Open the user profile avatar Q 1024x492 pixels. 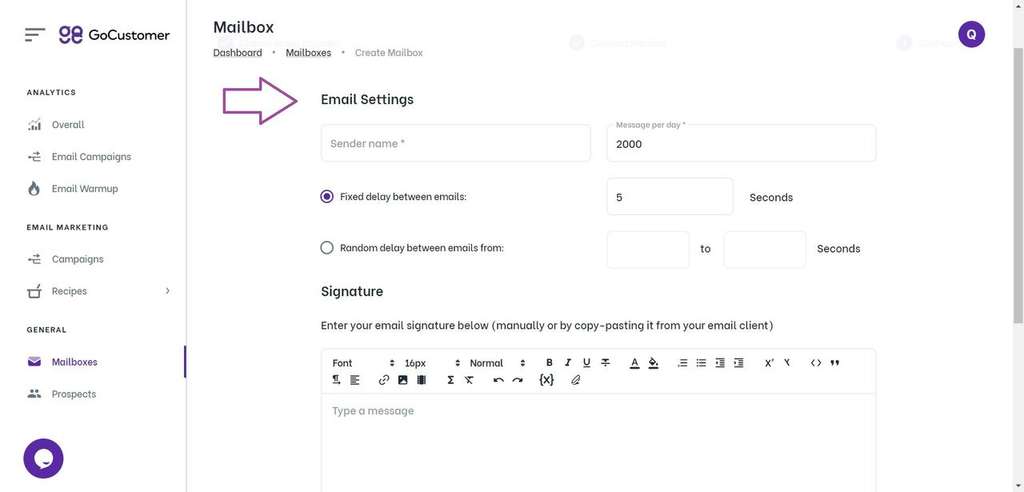point(971,35)
